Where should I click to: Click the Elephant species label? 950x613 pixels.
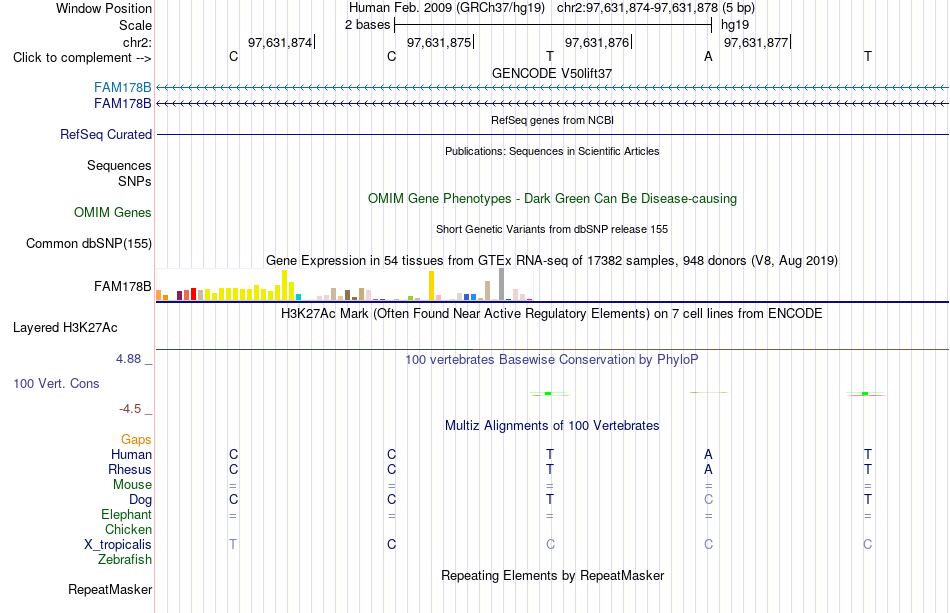click(x=126, y=514)
